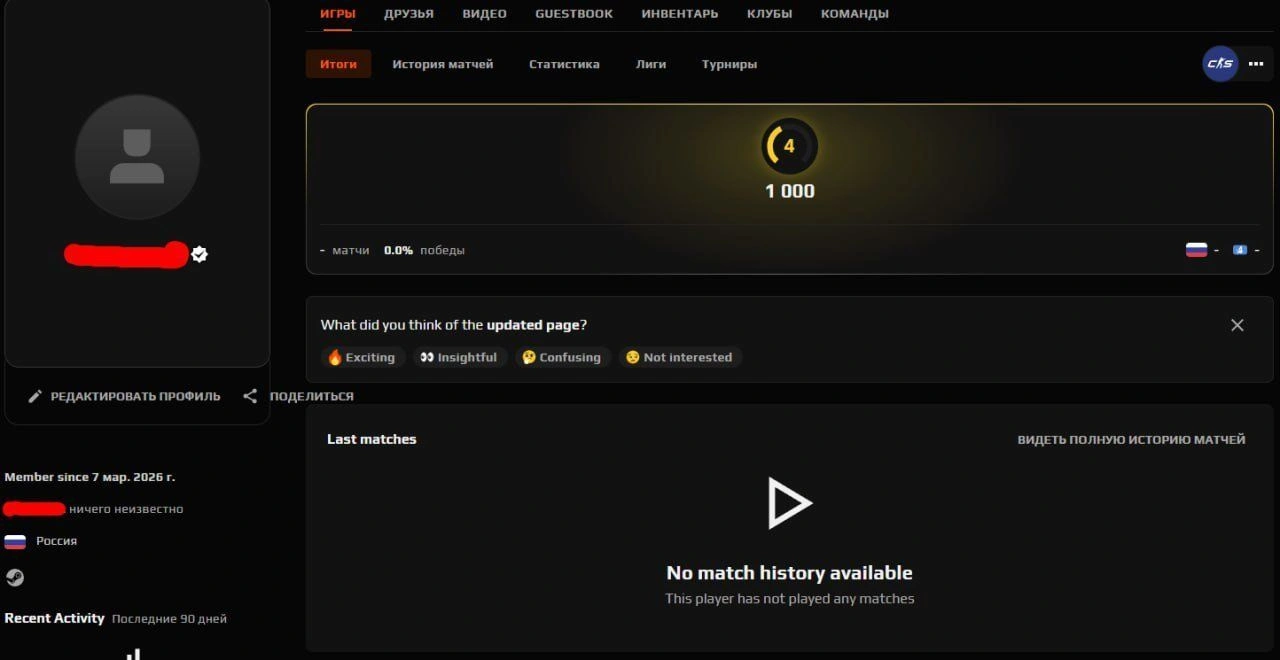Click the verified checkmark badge
Image resolution: width=1280 pixels, height=660 pixels.
tap(200, 254)
